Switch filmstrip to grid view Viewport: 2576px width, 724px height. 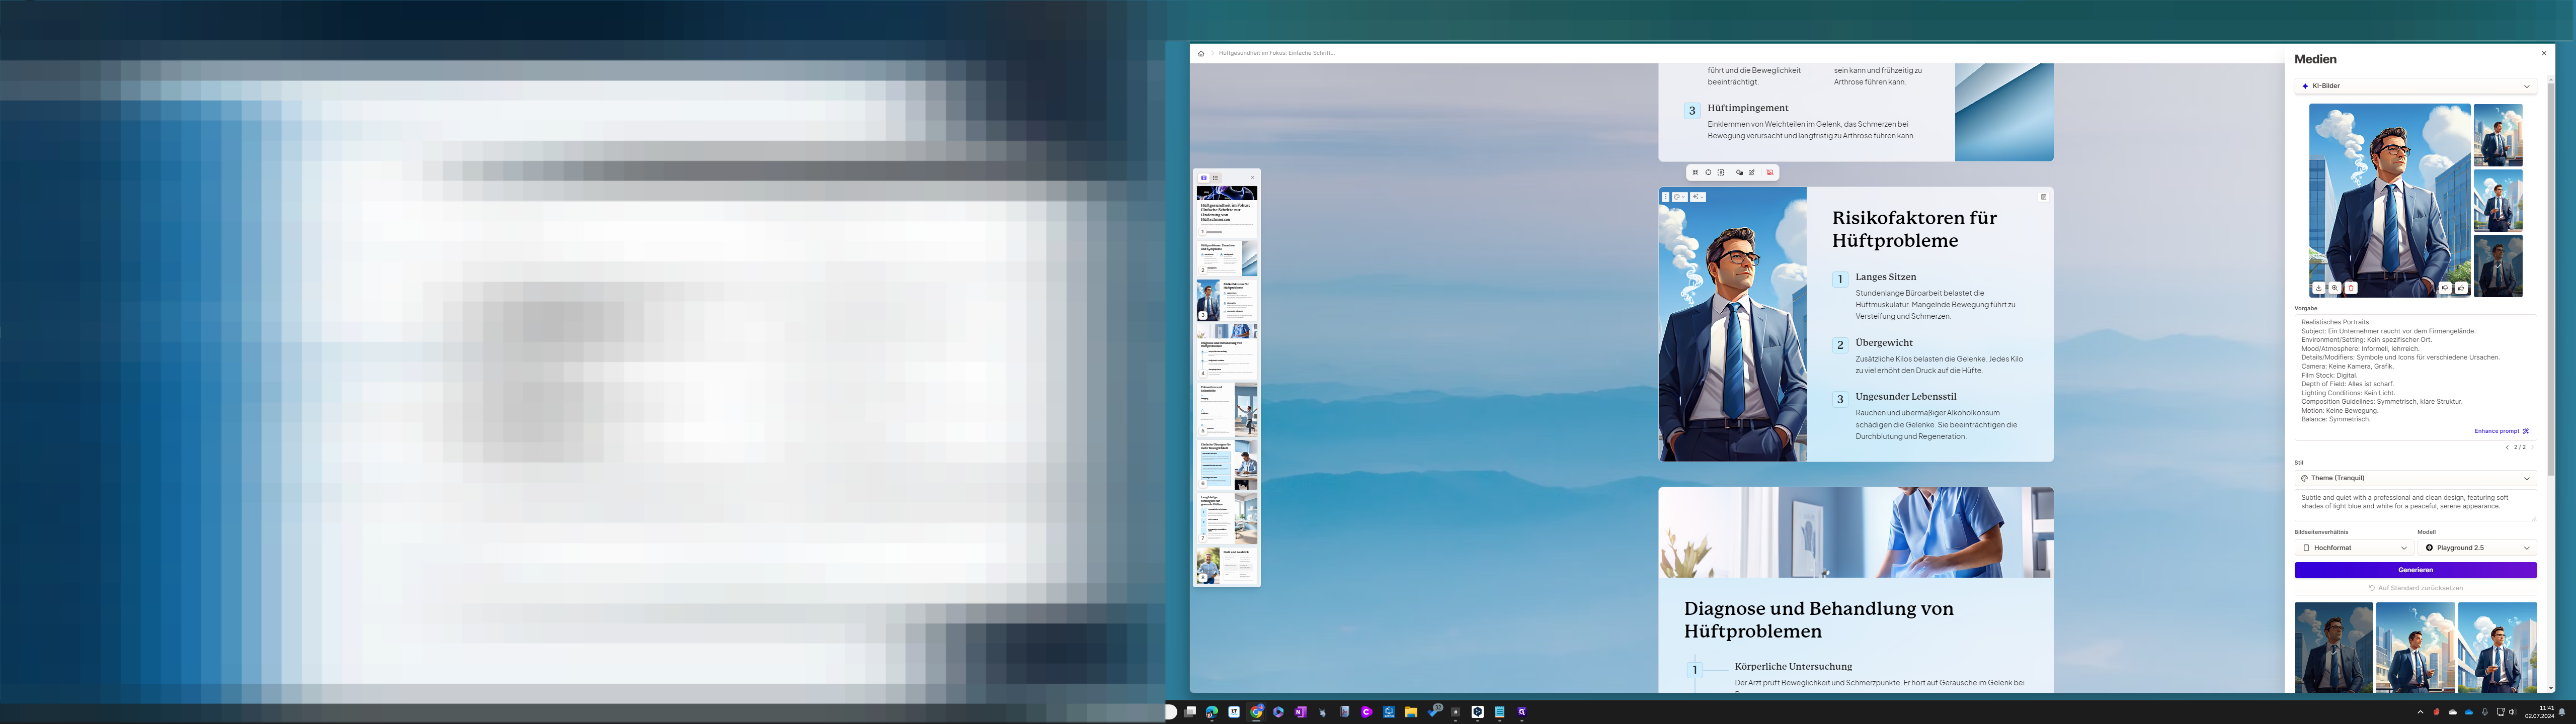(x=1215, y=177)
